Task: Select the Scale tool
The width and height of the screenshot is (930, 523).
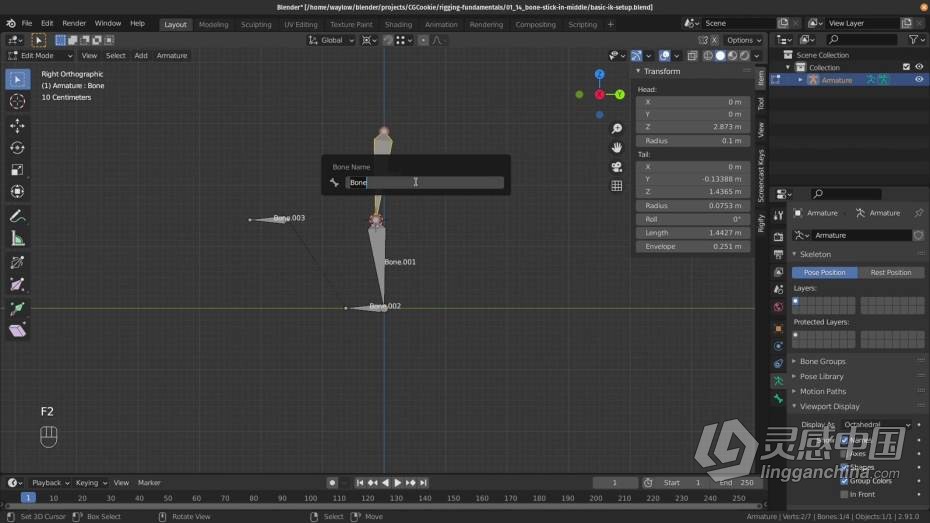Action: [17, 170]
